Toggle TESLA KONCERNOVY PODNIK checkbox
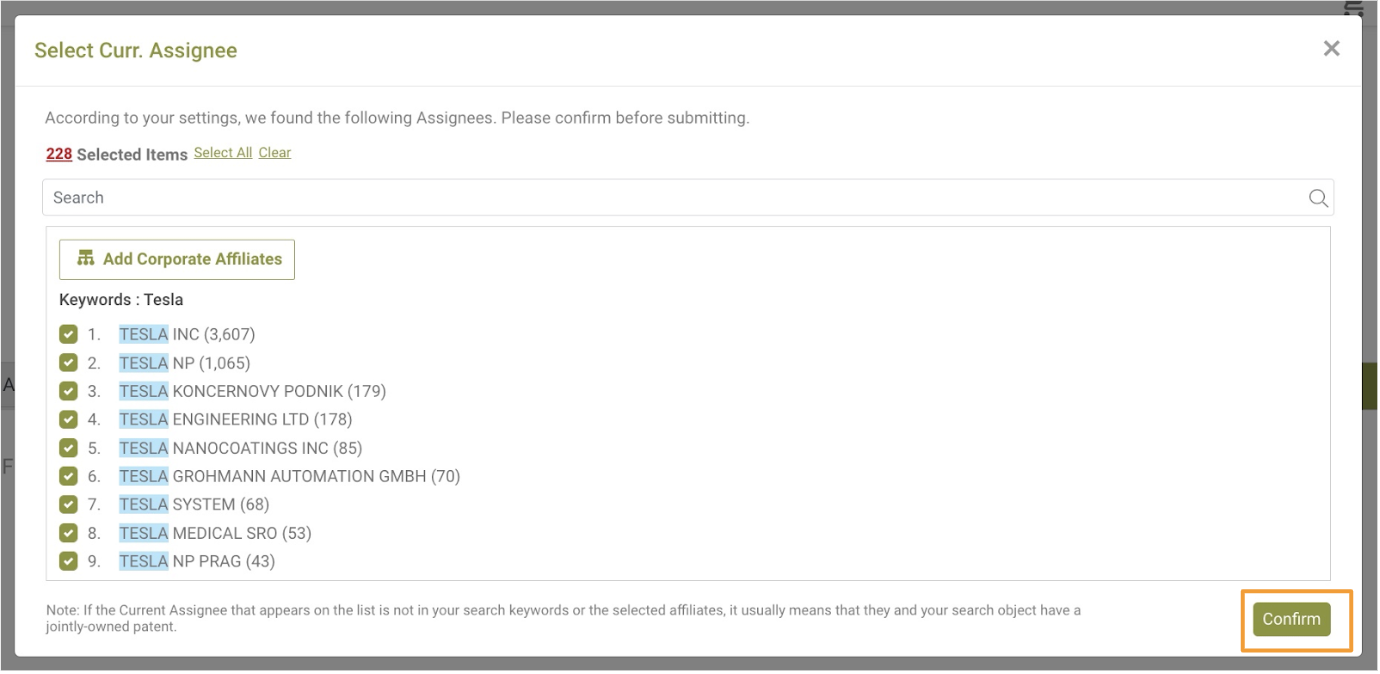Viewport: 1380px width, 674px height. click(68, 391)
